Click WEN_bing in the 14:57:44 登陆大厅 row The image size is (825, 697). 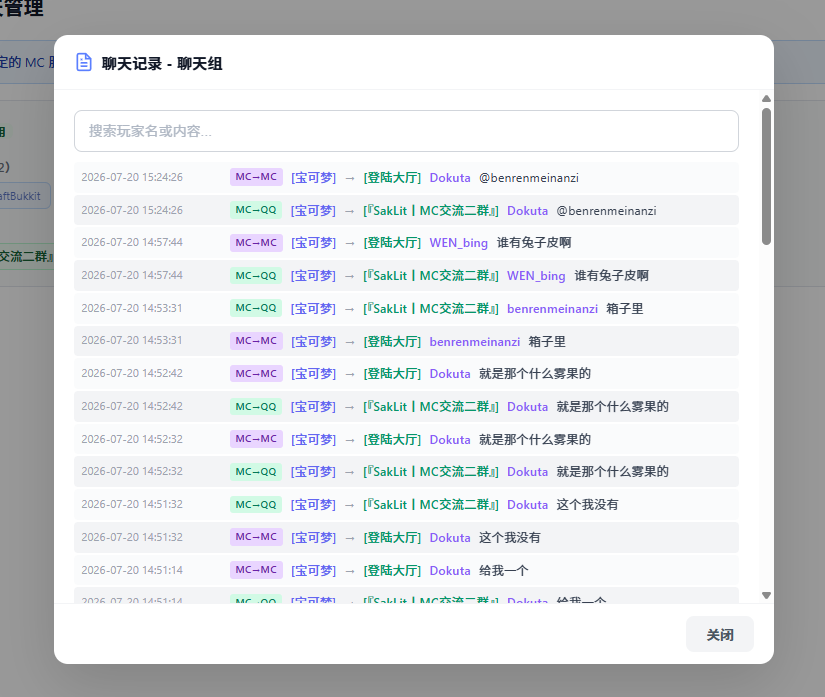point(459,243)
